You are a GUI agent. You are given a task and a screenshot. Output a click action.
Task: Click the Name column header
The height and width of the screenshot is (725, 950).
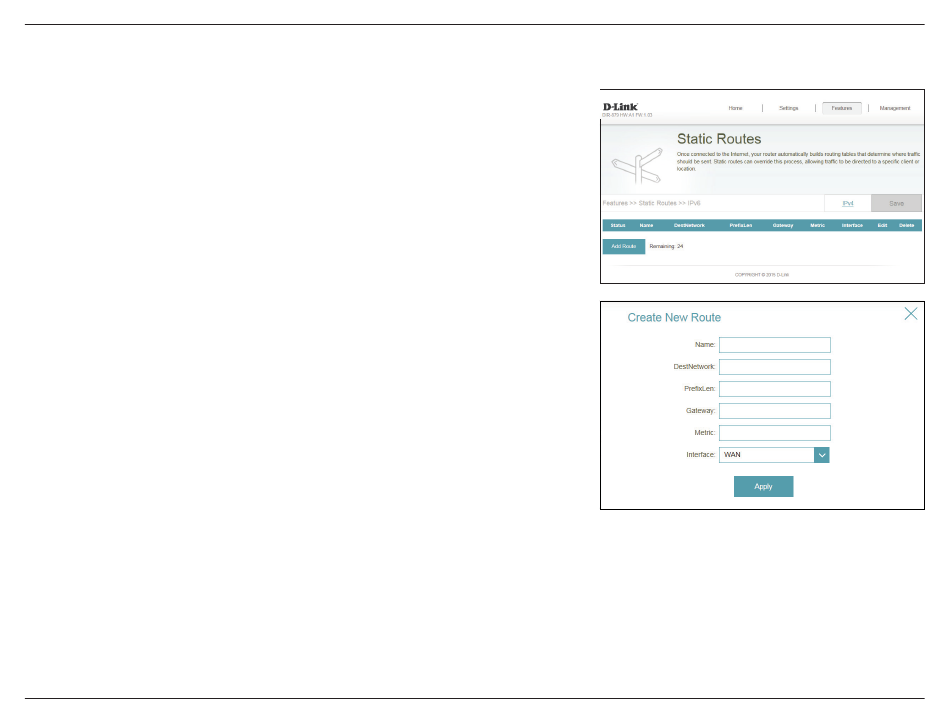646,225
